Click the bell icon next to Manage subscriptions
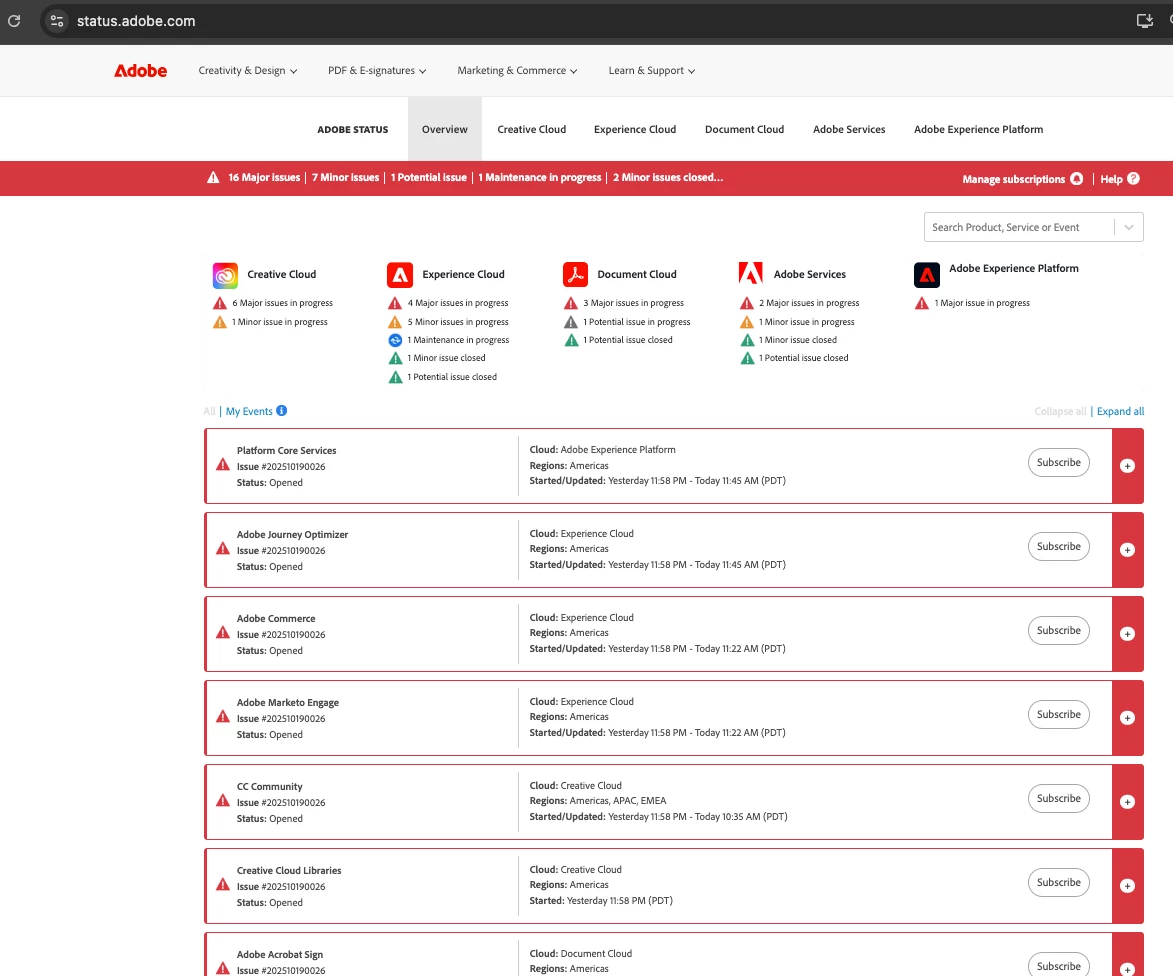The height and width of the screenshot is (976, 1173). point(1076,179)
